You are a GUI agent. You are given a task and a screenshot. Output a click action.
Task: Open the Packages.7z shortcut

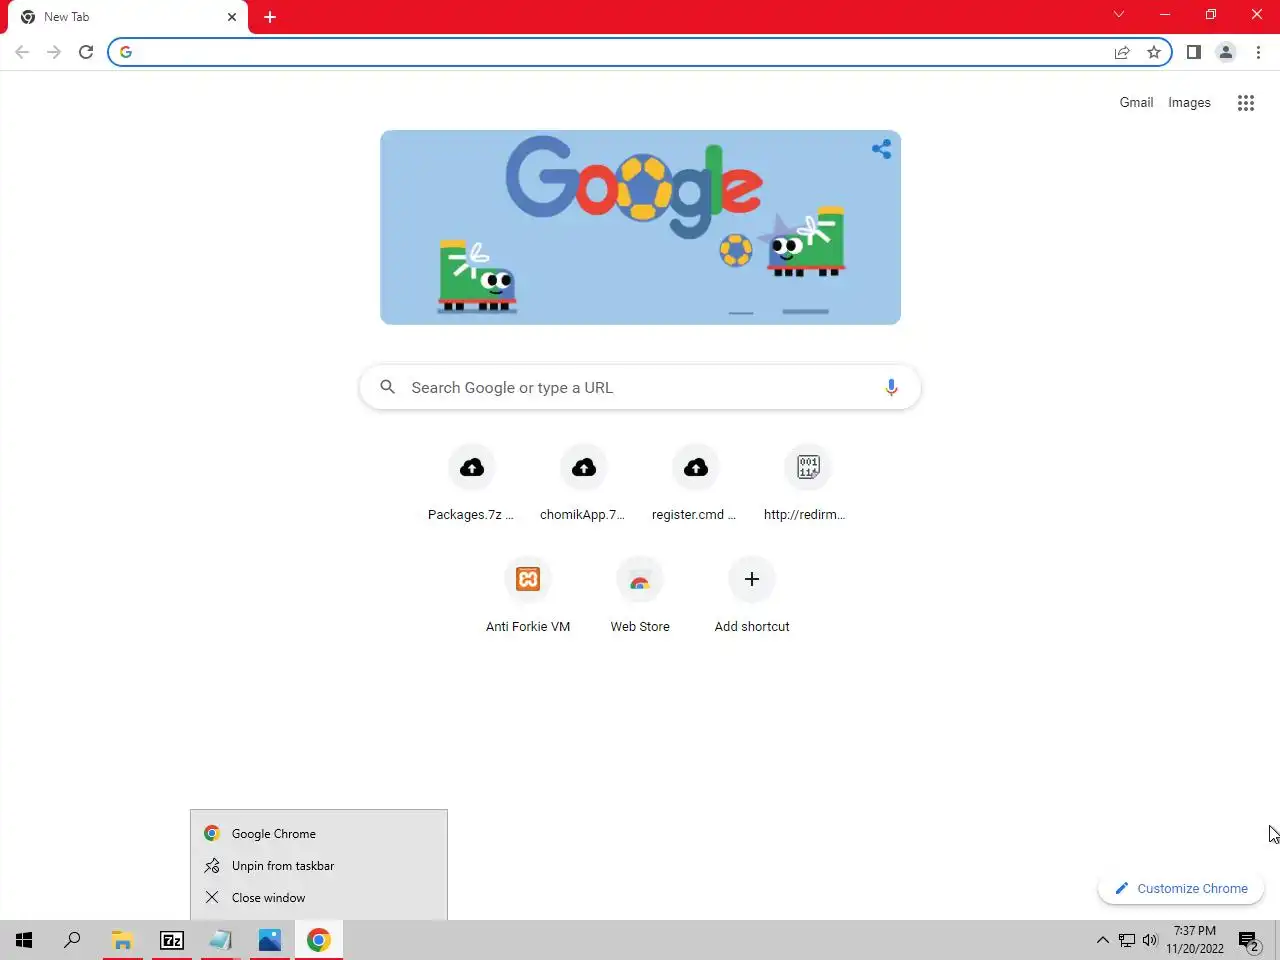click(471, 484)
